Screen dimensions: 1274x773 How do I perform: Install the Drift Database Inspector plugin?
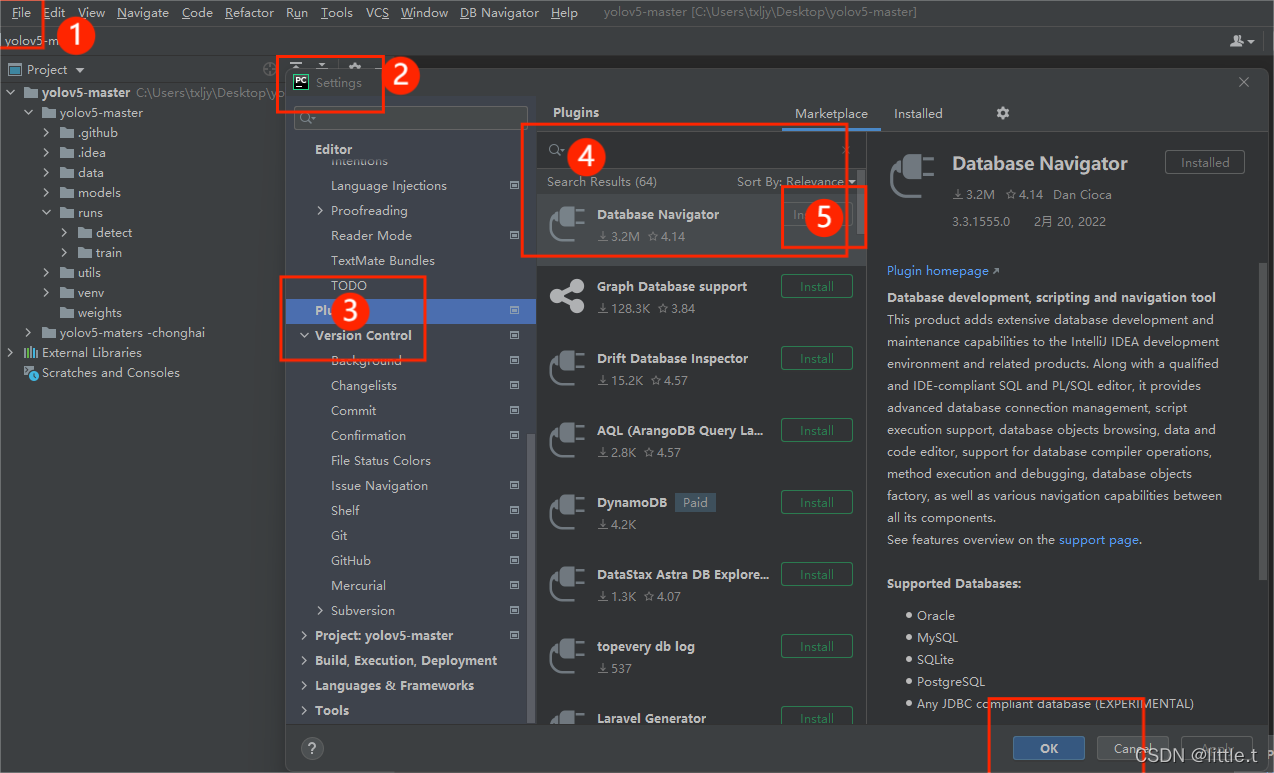[x=816, y=359]
